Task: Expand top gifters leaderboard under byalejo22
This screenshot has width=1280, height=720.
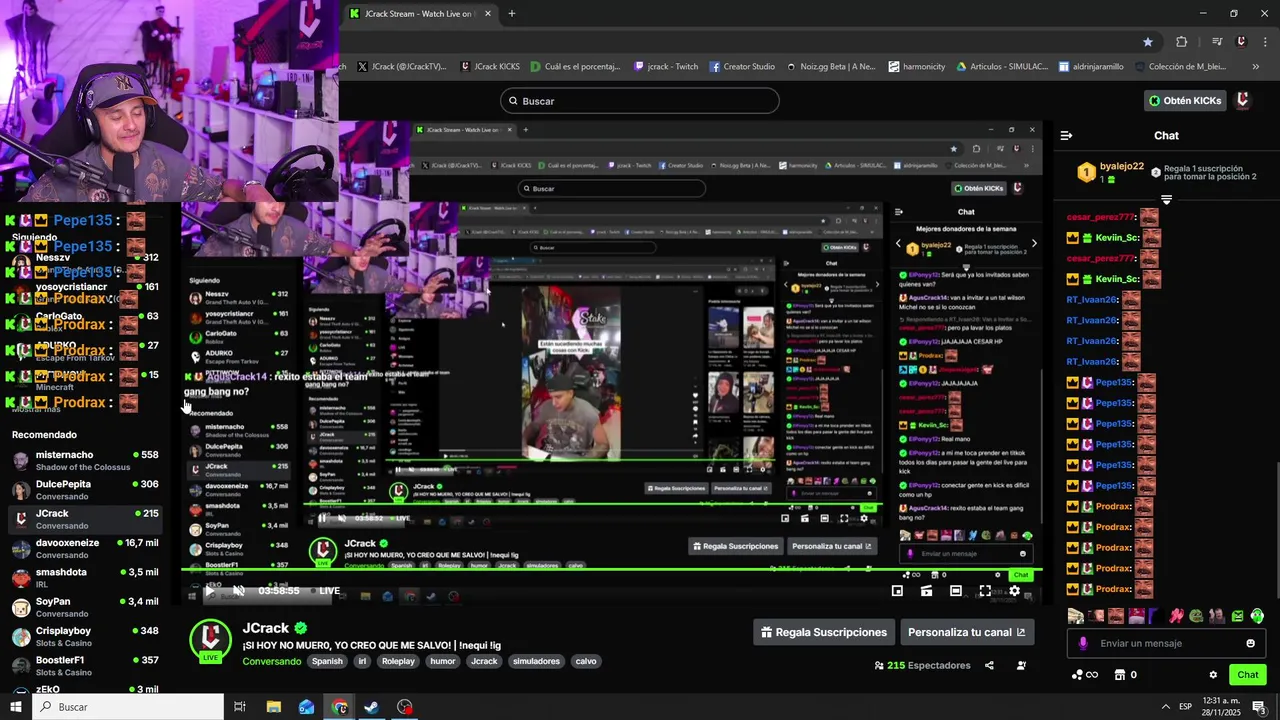Action: (x=1166, y=200)
